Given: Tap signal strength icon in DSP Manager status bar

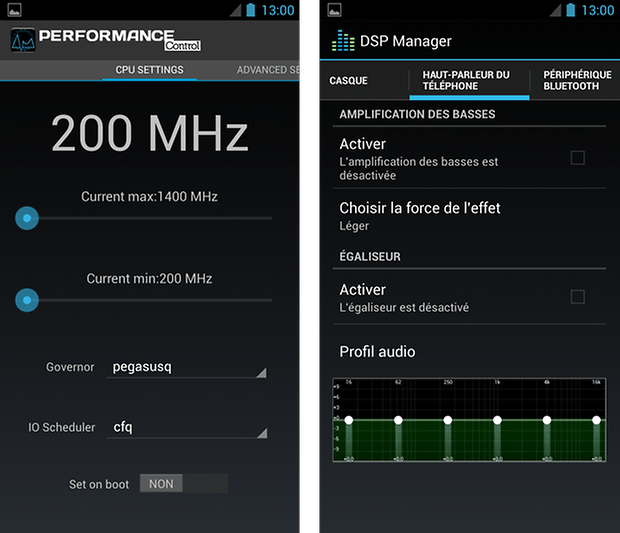Looking at the screenshot, I should [556, 10].
